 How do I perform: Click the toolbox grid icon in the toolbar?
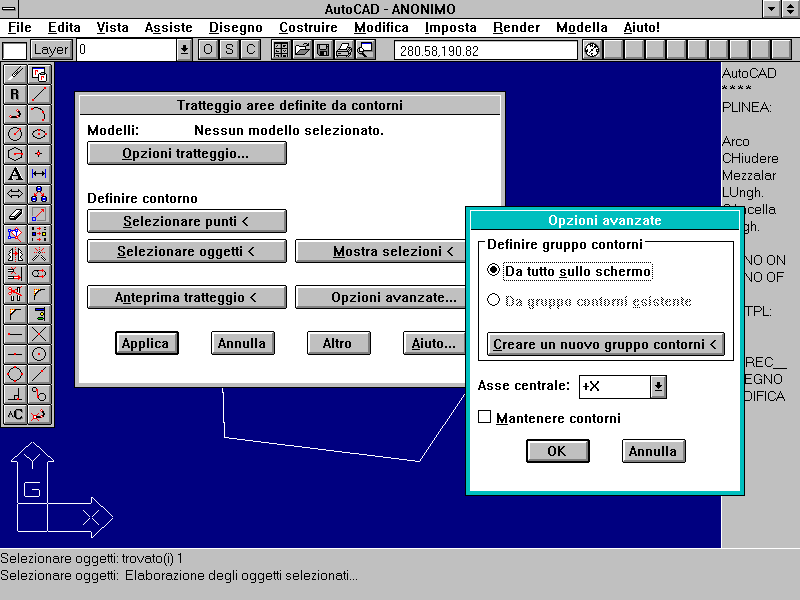pyautogui.click(x=281, y=50)
